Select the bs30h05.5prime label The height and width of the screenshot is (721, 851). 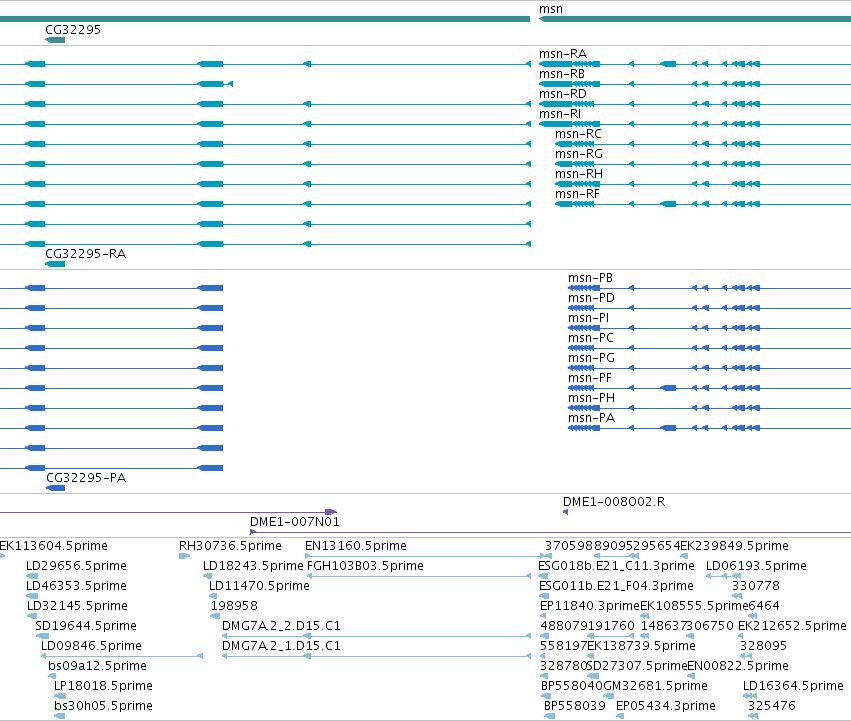pos(103,707)
